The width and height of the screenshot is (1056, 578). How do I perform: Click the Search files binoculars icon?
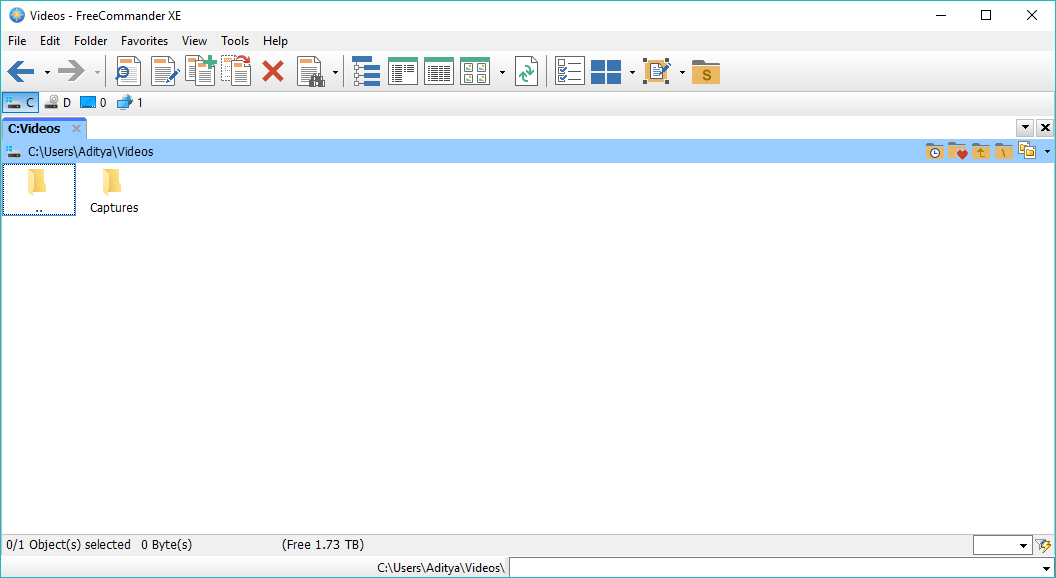[x=311, y=72]
